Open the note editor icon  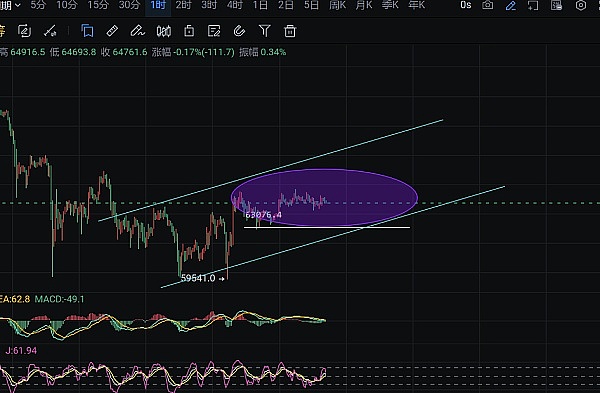[x=214, y=31]
